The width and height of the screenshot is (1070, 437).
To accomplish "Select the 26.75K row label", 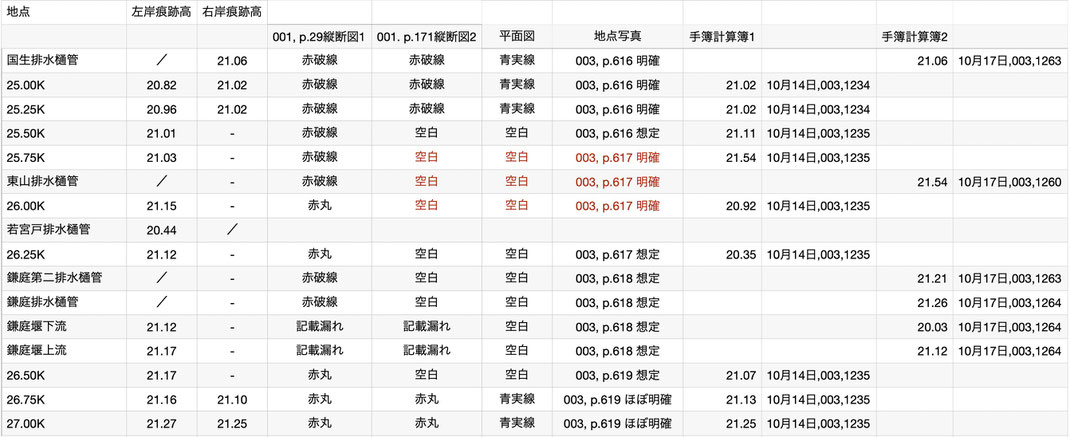I will click(x=26, y=399).
